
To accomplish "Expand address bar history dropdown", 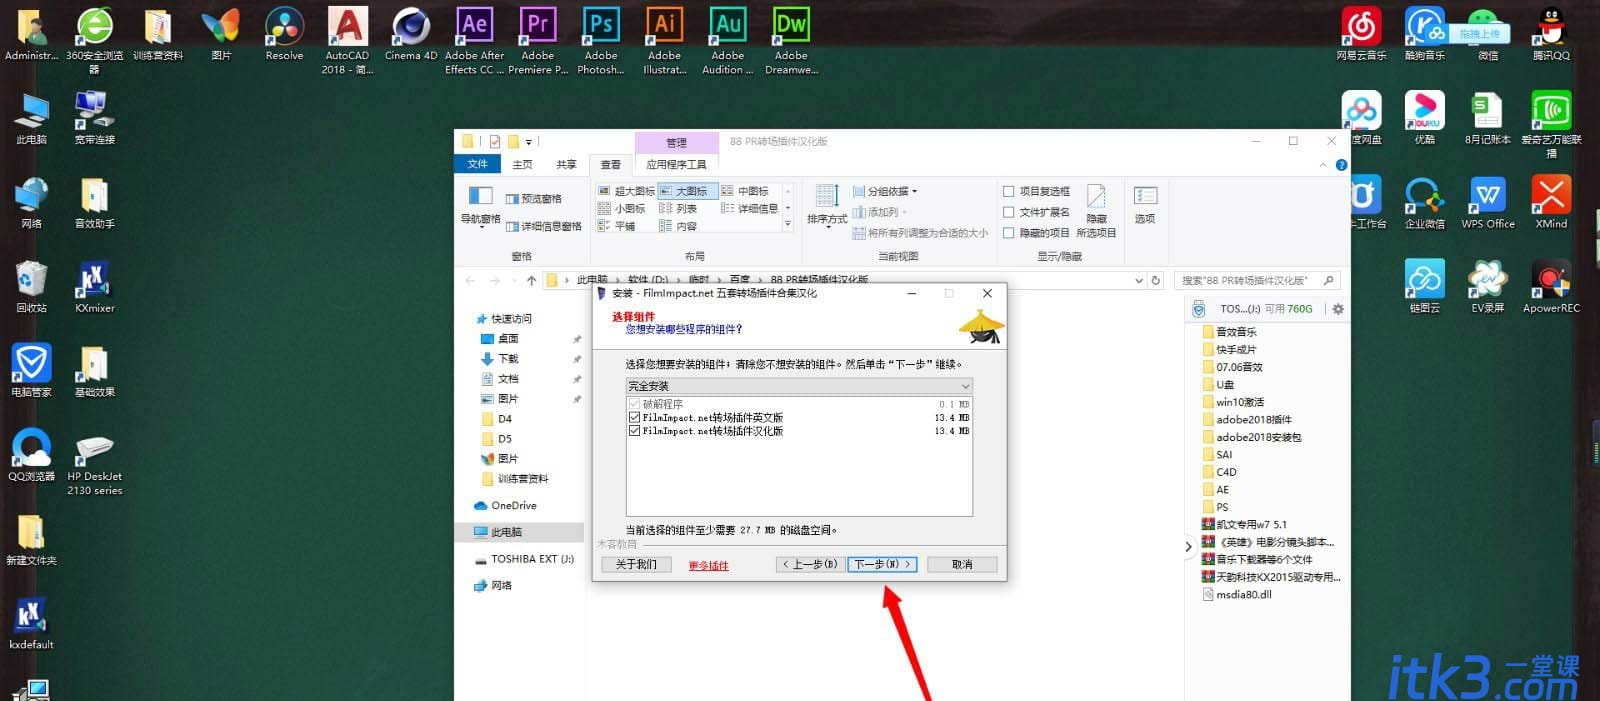I will click(x=1138, y=281).
